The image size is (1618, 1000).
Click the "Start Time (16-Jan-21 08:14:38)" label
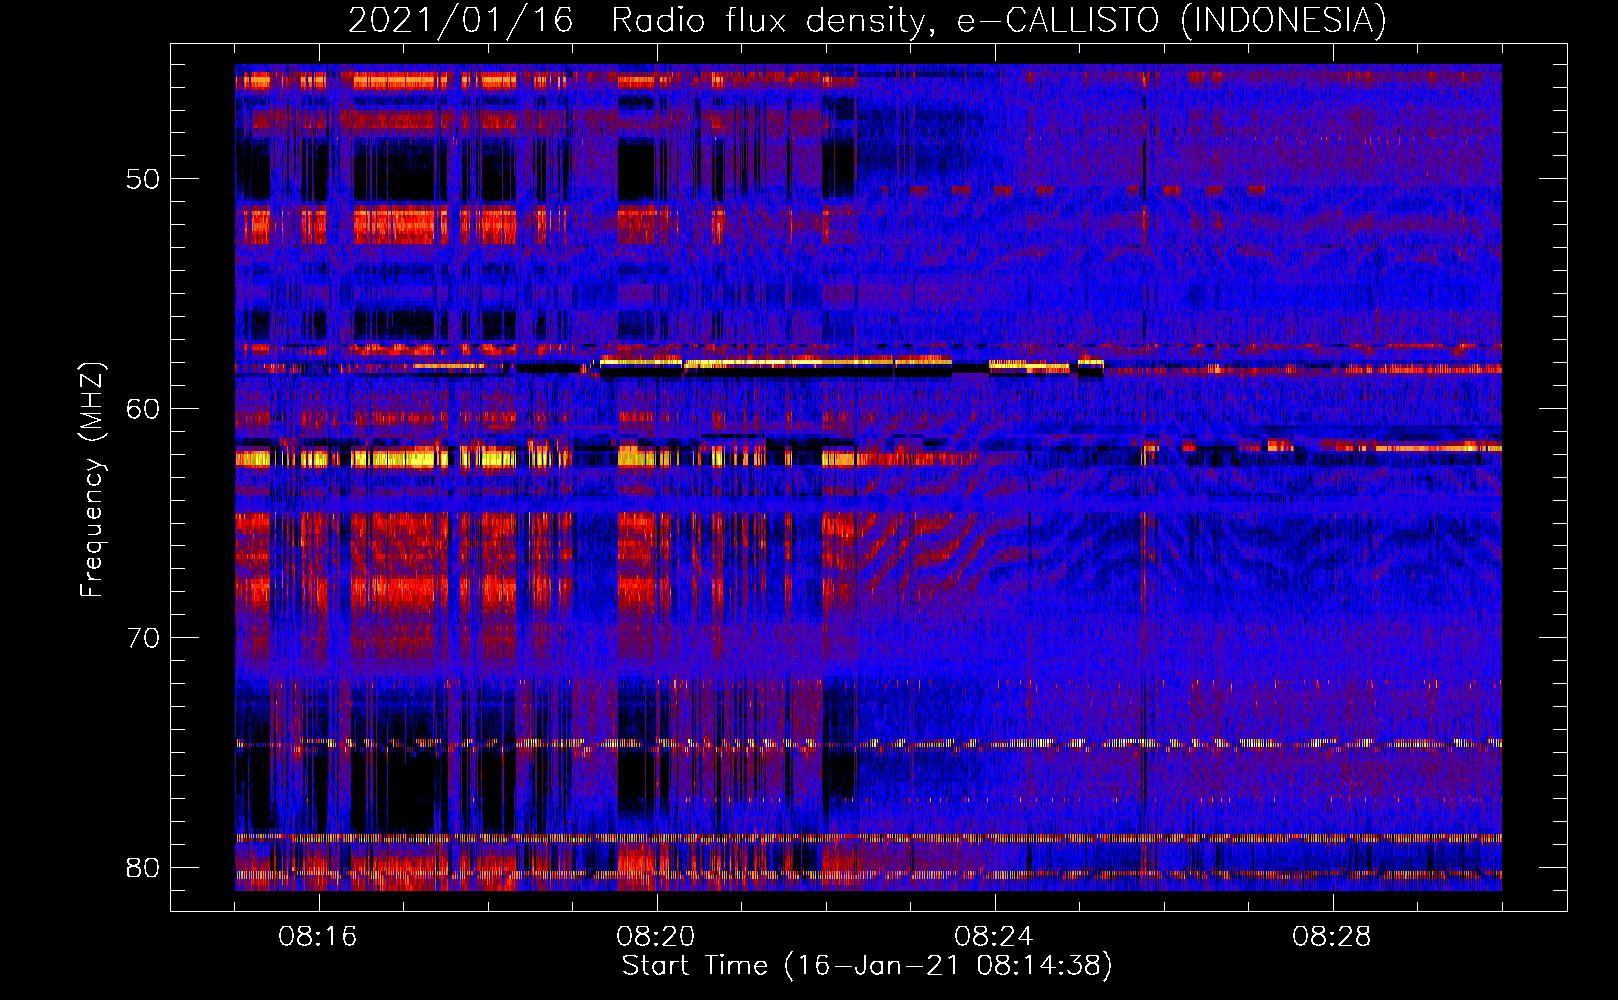point(867,966)
